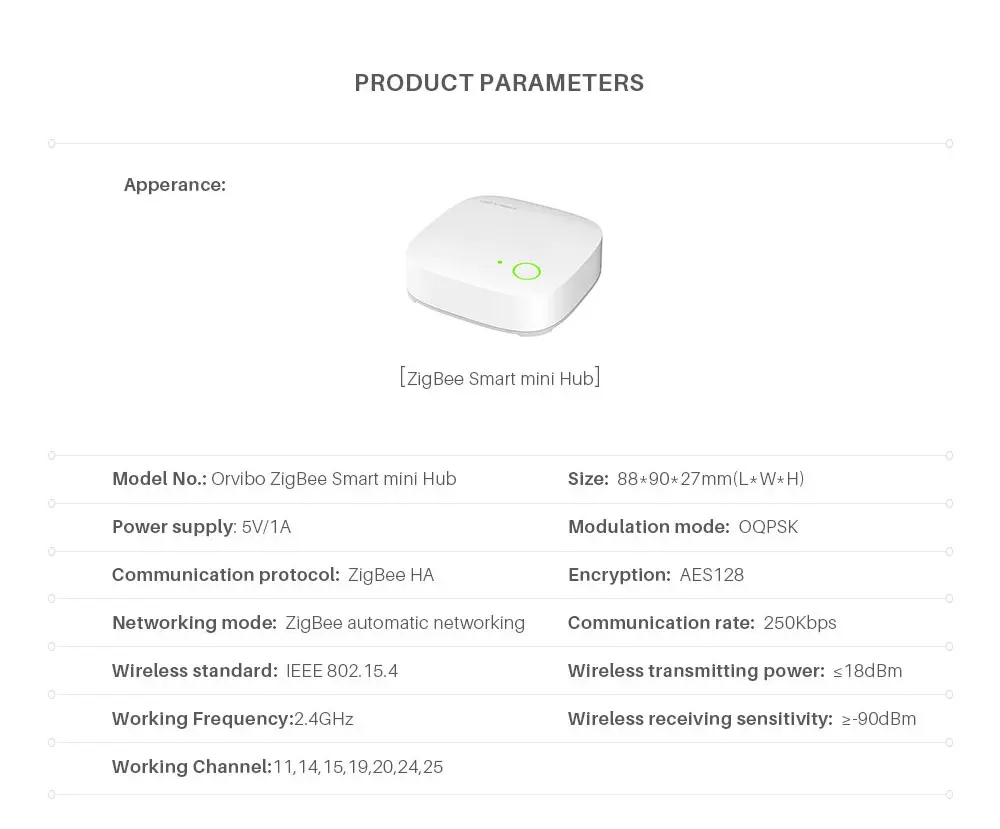
Task: Click the Communication rate 250Kbps entry
Action: pyautogui.click(x=702, y=622)
